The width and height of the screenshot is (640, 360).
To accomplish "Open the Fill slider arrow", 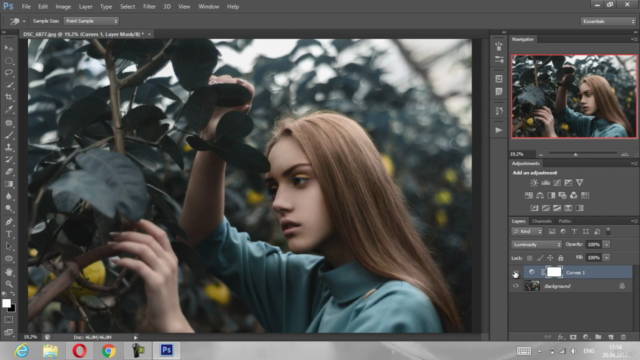I will [607, 258].
